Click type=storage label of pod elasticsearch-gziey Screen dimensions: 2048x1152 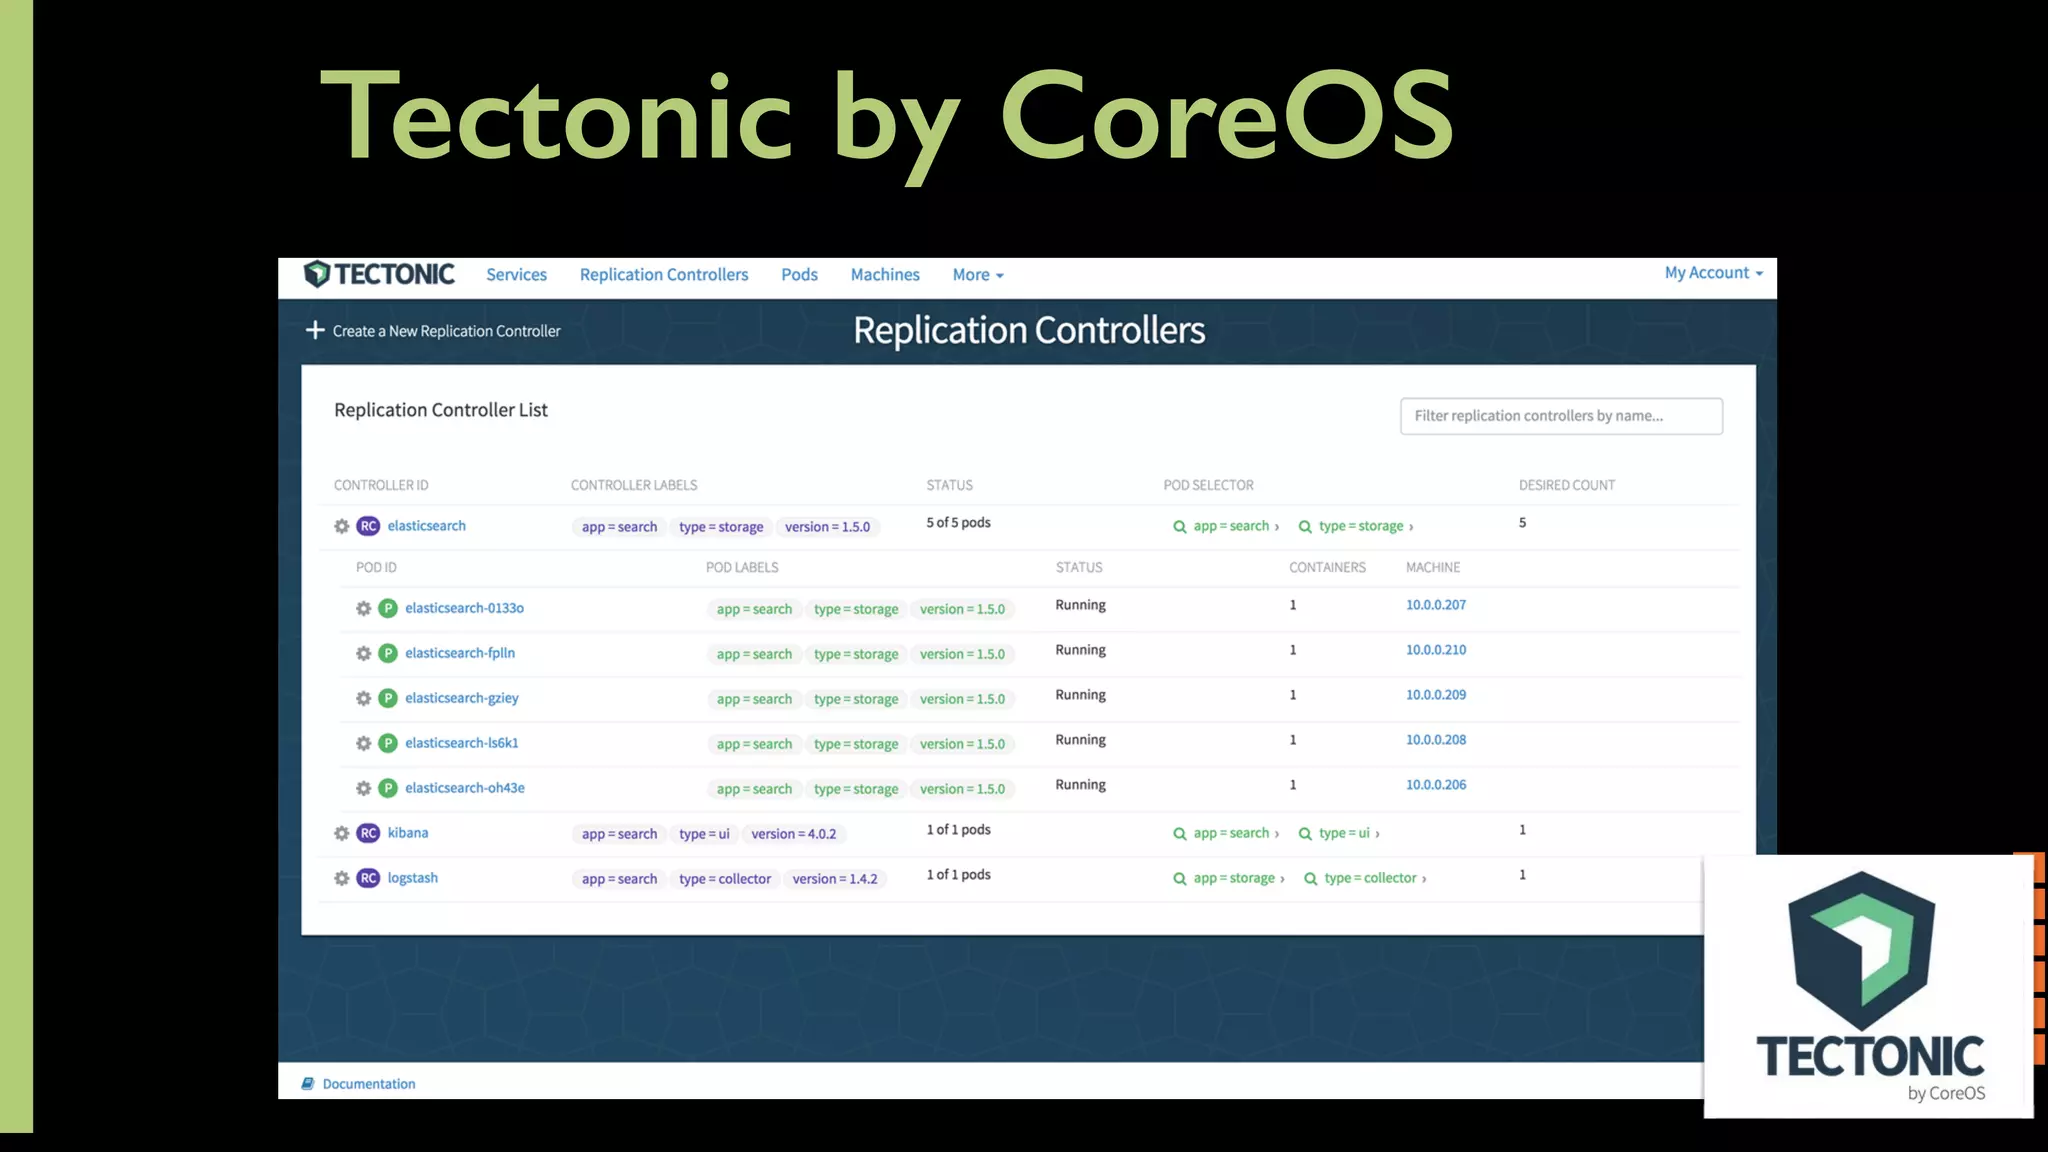coord(856,699)
